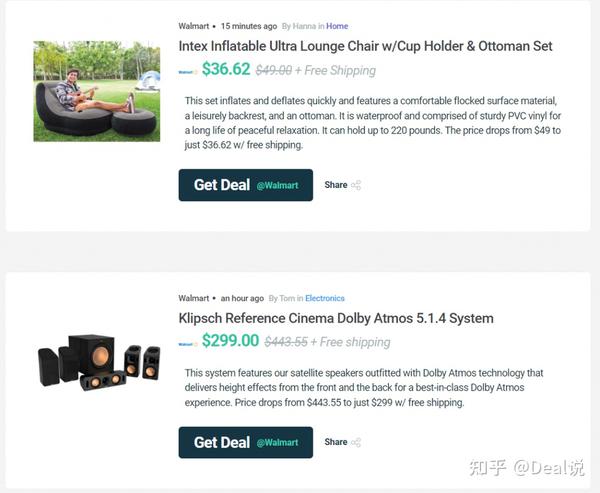This screenshot has height=493, width=600.
Task: Click the crossed-out $443.55 original price
Action: pyautogui.click(x=285, y=342)
